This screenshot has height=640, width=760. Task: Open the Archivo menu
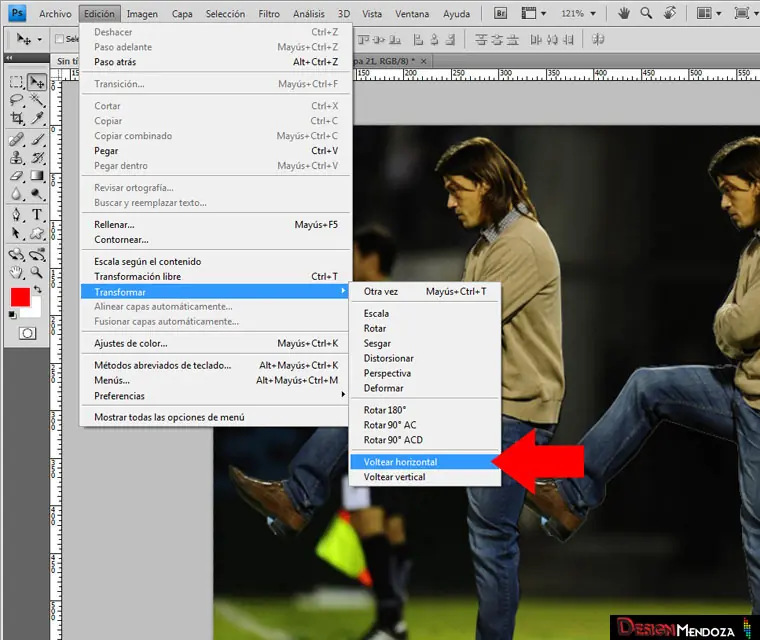coord(55,14)
